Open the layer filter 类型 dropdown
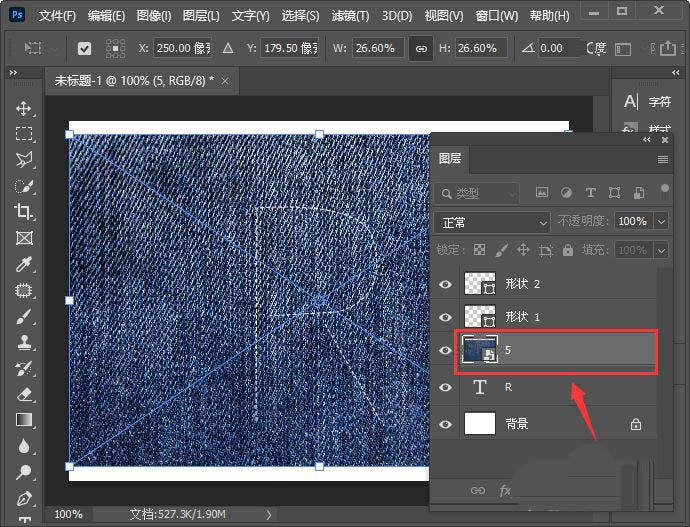This screenshot has height=527, width=690. [477, 193]
